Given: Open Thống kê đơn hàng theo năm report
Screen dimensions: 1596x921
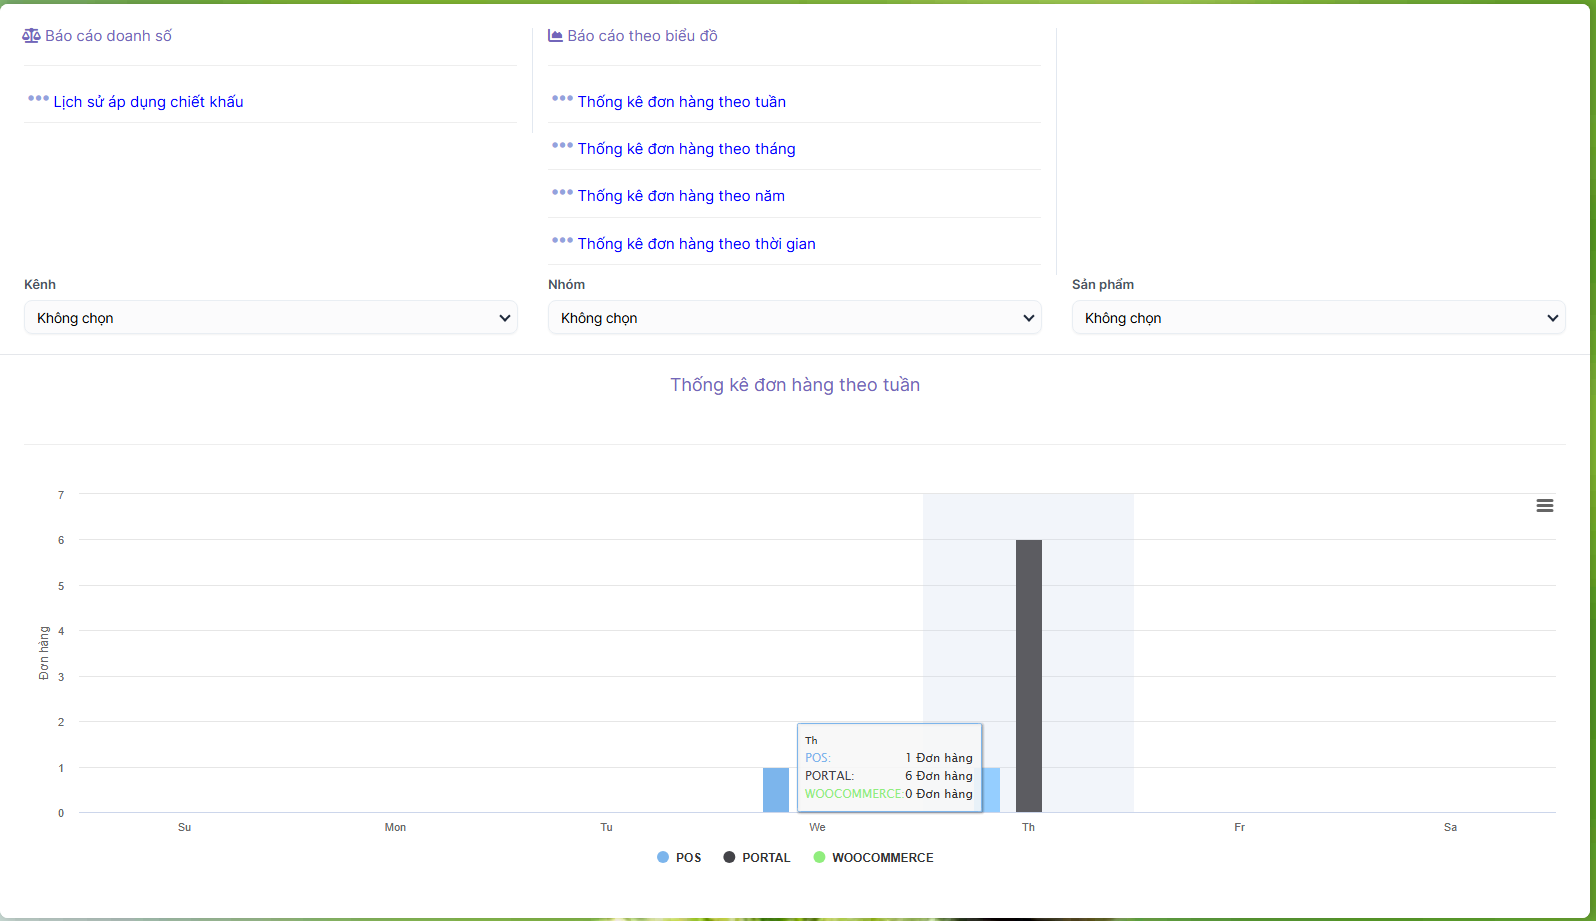Looking at the screenshot, I should 681,196.
